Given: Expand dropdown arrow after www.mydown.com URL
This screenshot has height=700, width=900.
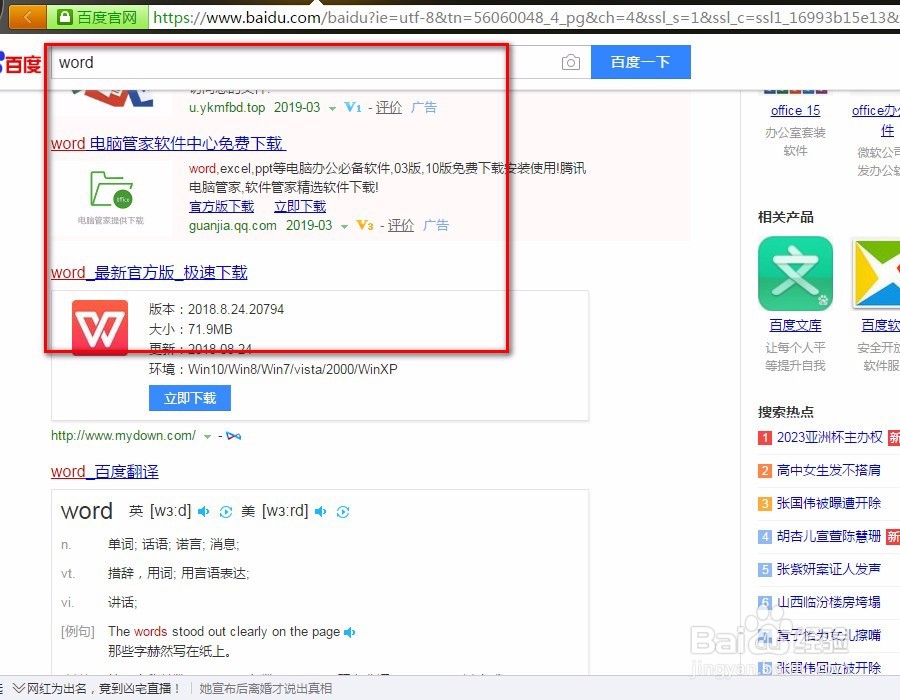Looking at the screenshot, I should 207,437.
